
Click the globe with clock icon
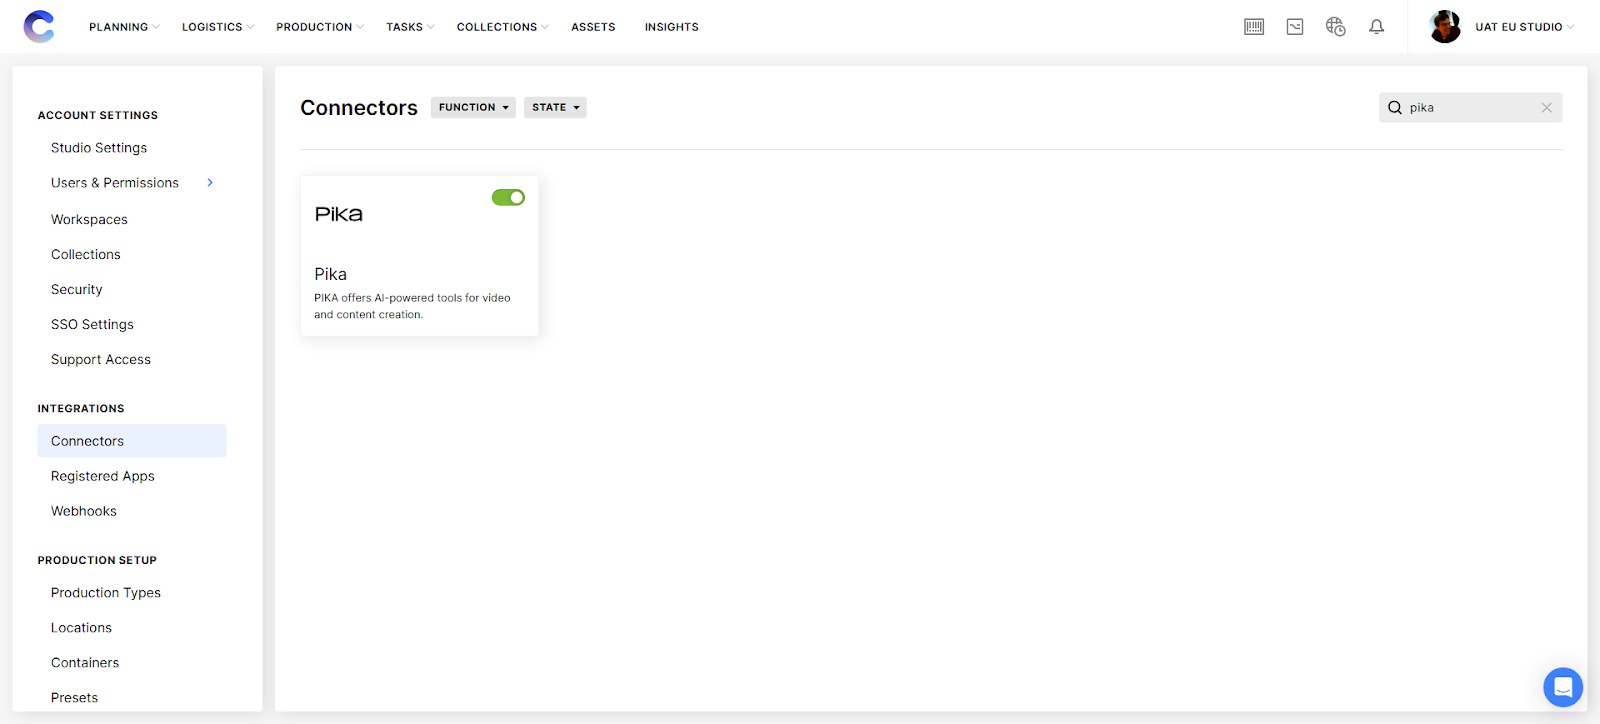[x=1335, y=27]
